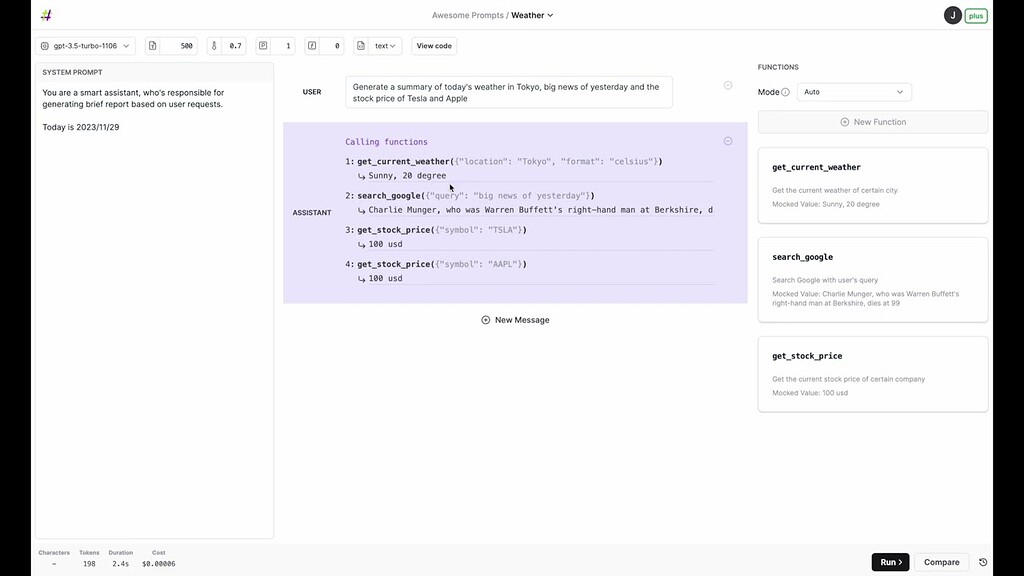
Task: Collapse the ASSISTANT function-calls block
Action: pyautogui.click(x=728, y=141)
